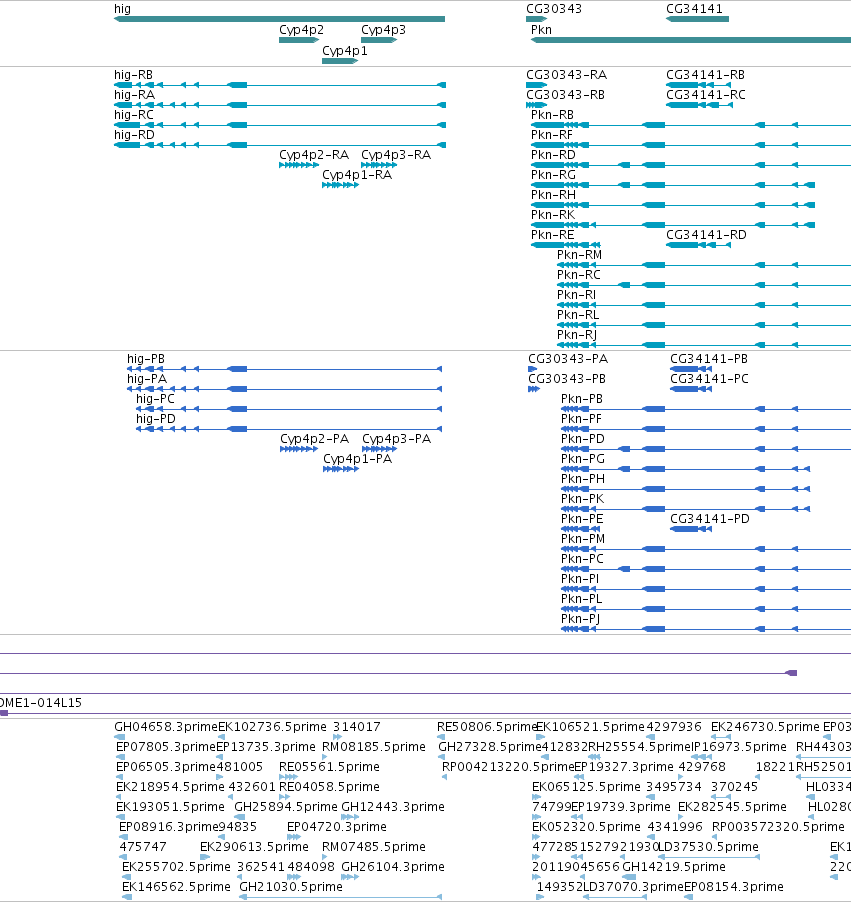This screenshot has width=851, height=902.
Task: Select the CG30343-RA transcript label
Action: pos(567,75)
